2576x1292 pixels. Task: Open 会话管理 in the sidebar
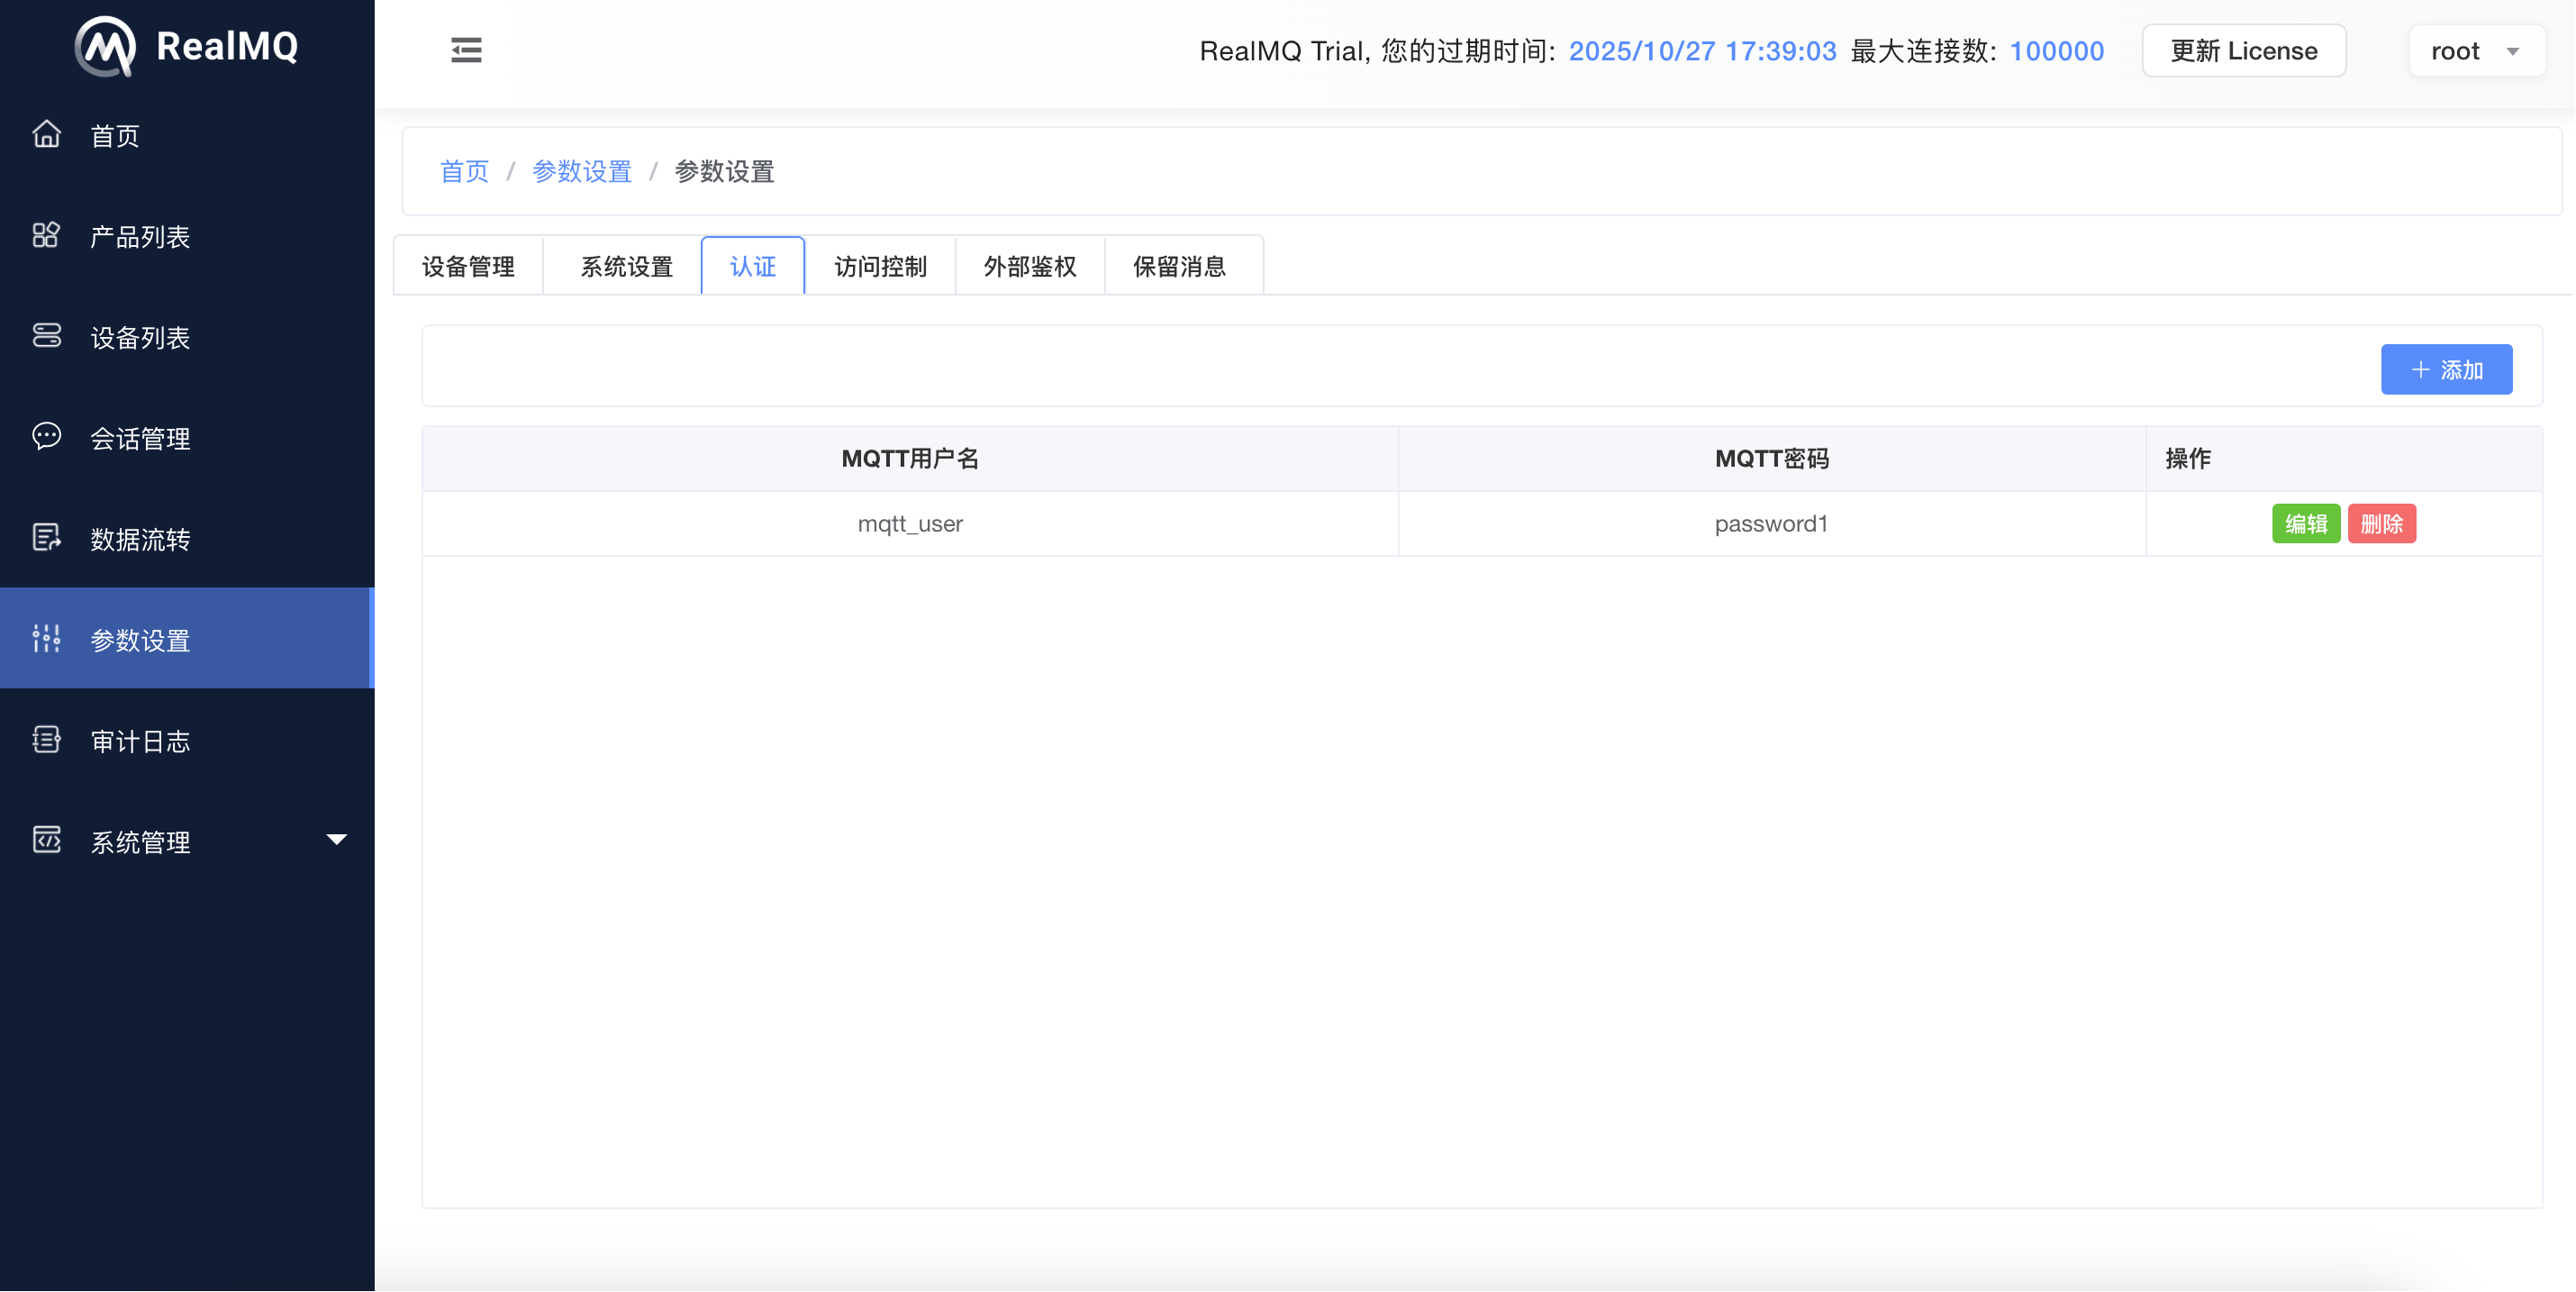(x=187, y=438)
